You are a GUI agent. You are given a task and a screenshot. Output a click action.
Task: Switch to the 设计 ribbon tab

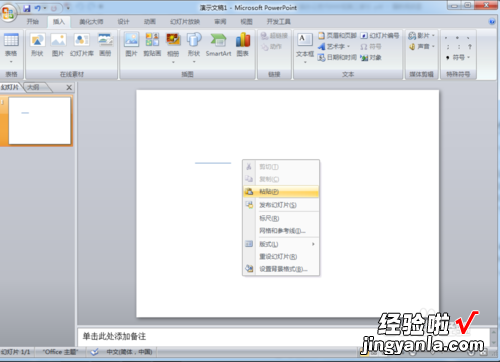pos(123,22)
